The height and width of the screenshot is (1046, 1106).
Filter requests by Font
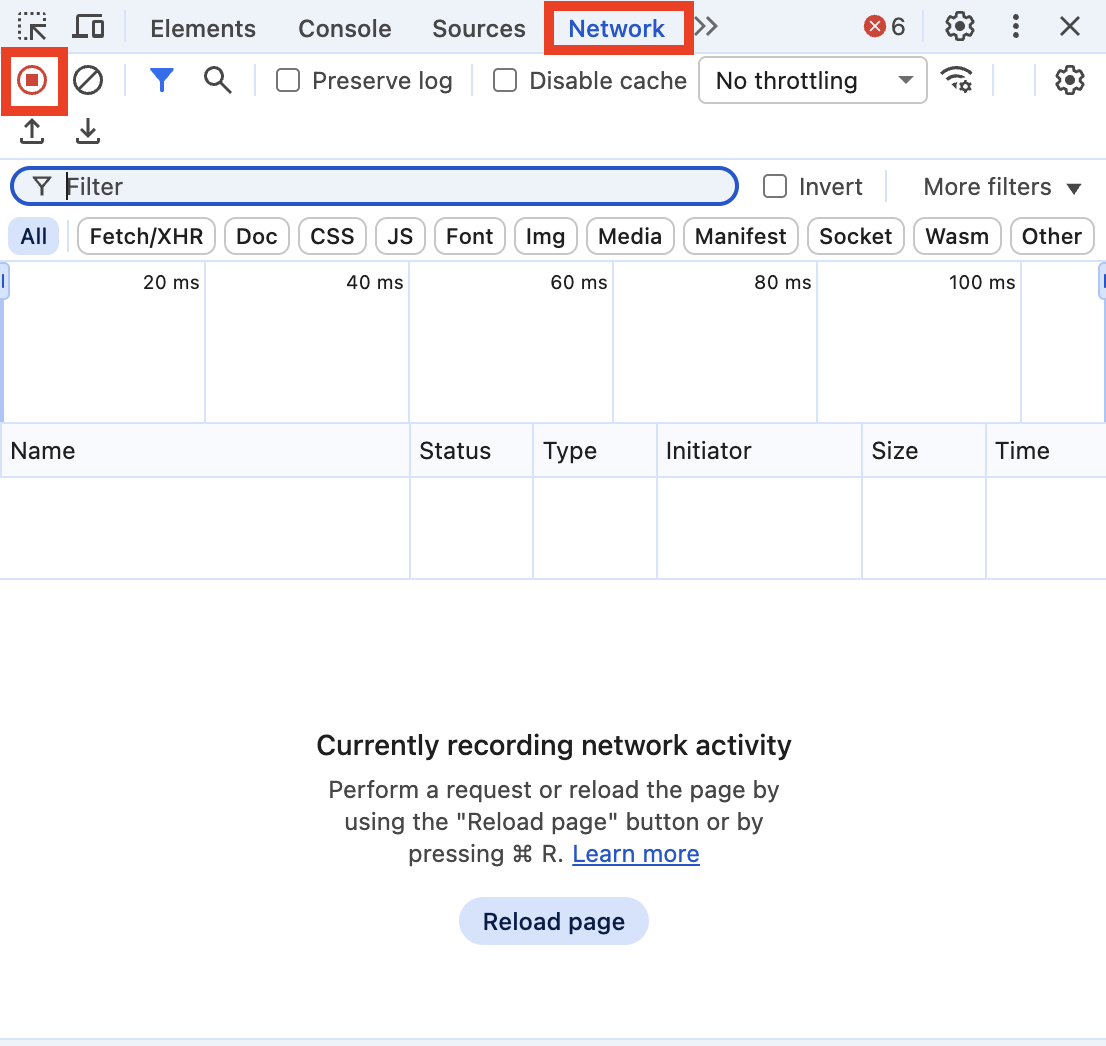469,236
